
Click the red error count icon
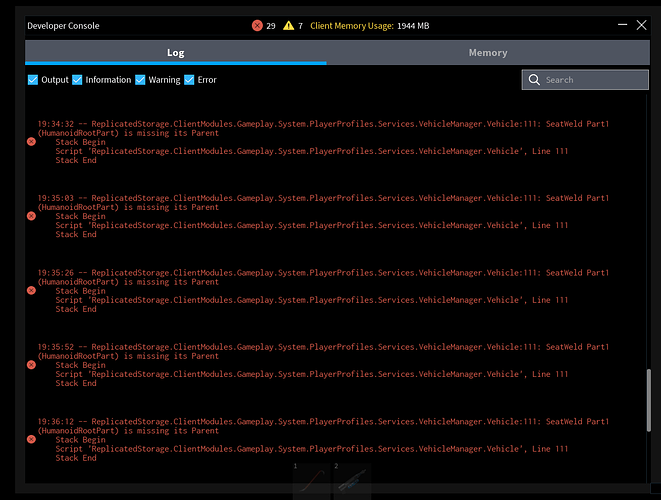point(257,25)
